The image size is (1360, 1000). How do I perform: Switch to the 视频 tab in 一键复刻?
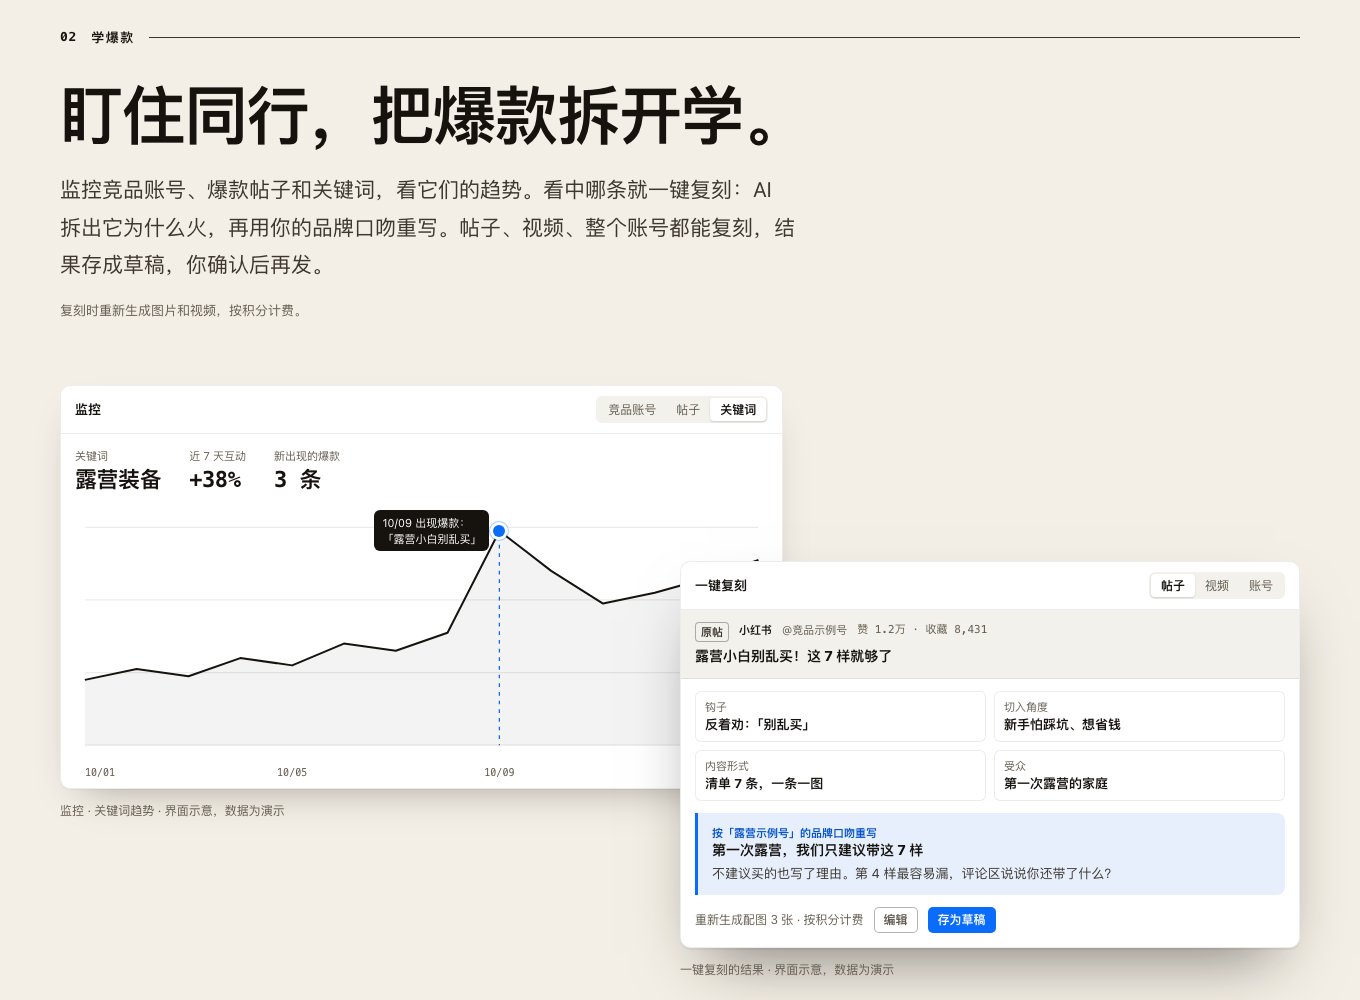point(1217,586)
